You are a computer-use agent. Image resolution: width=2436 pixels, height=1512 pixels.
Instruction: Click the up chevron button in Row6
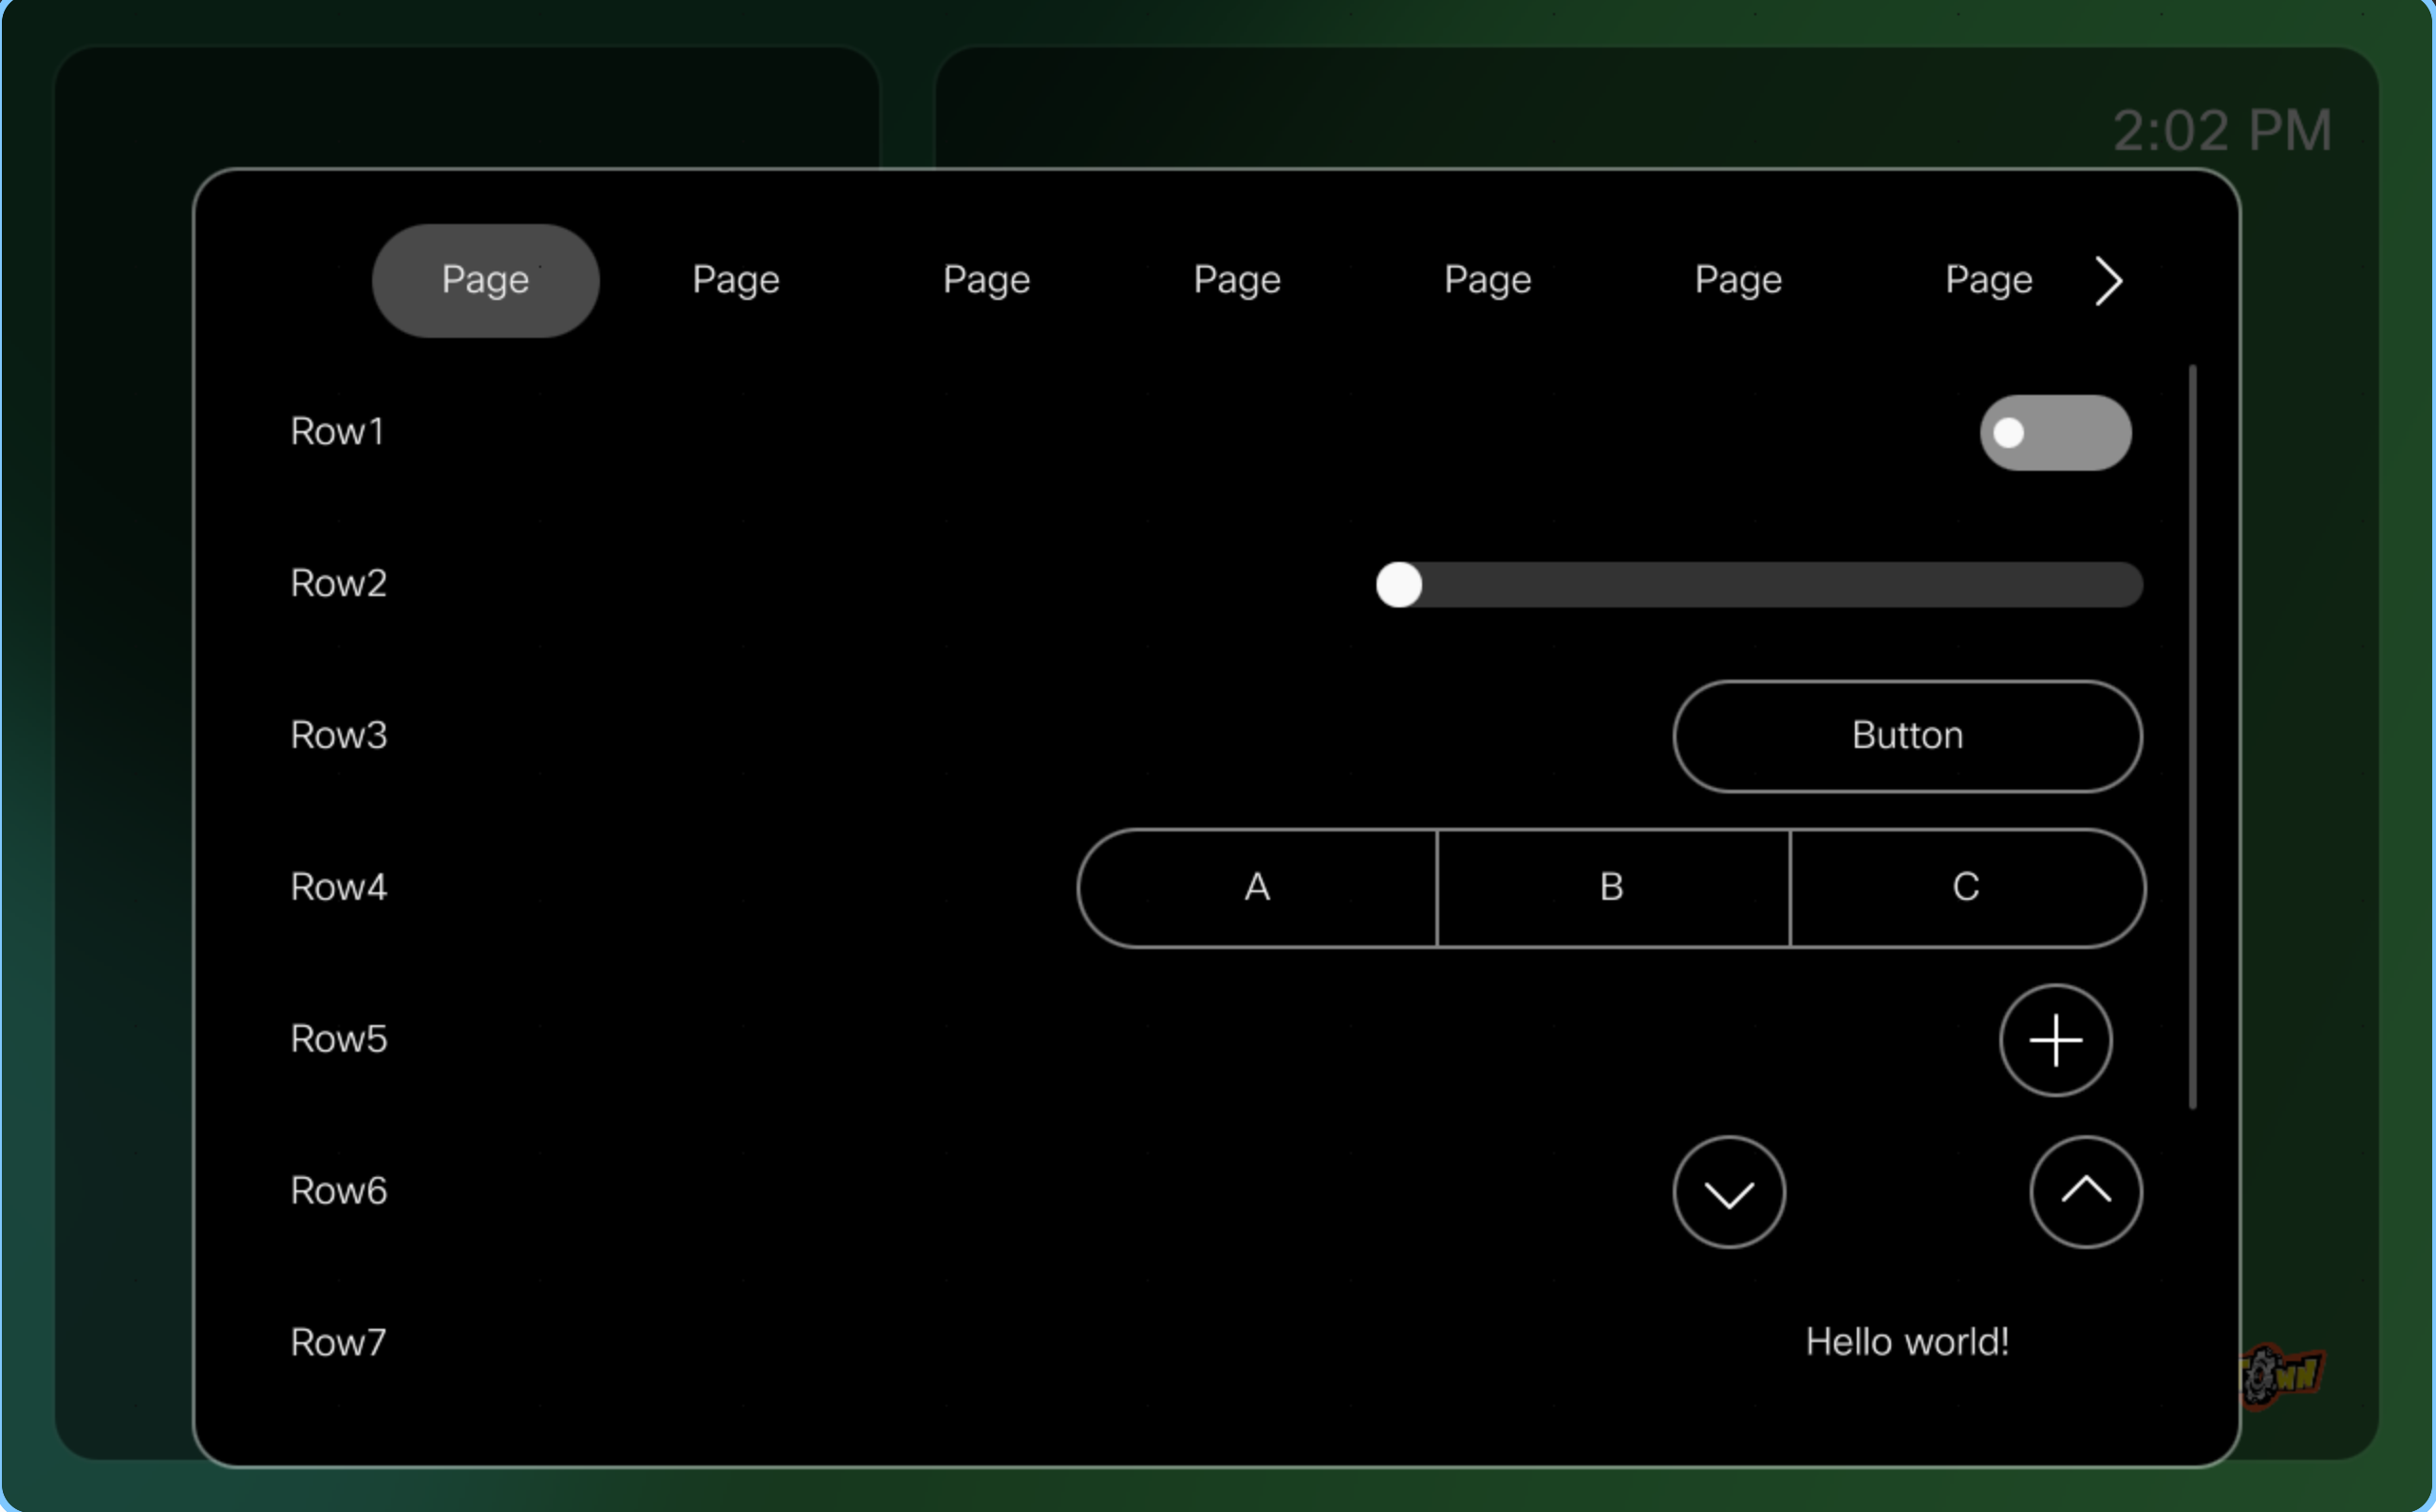click(2086, 1192)
